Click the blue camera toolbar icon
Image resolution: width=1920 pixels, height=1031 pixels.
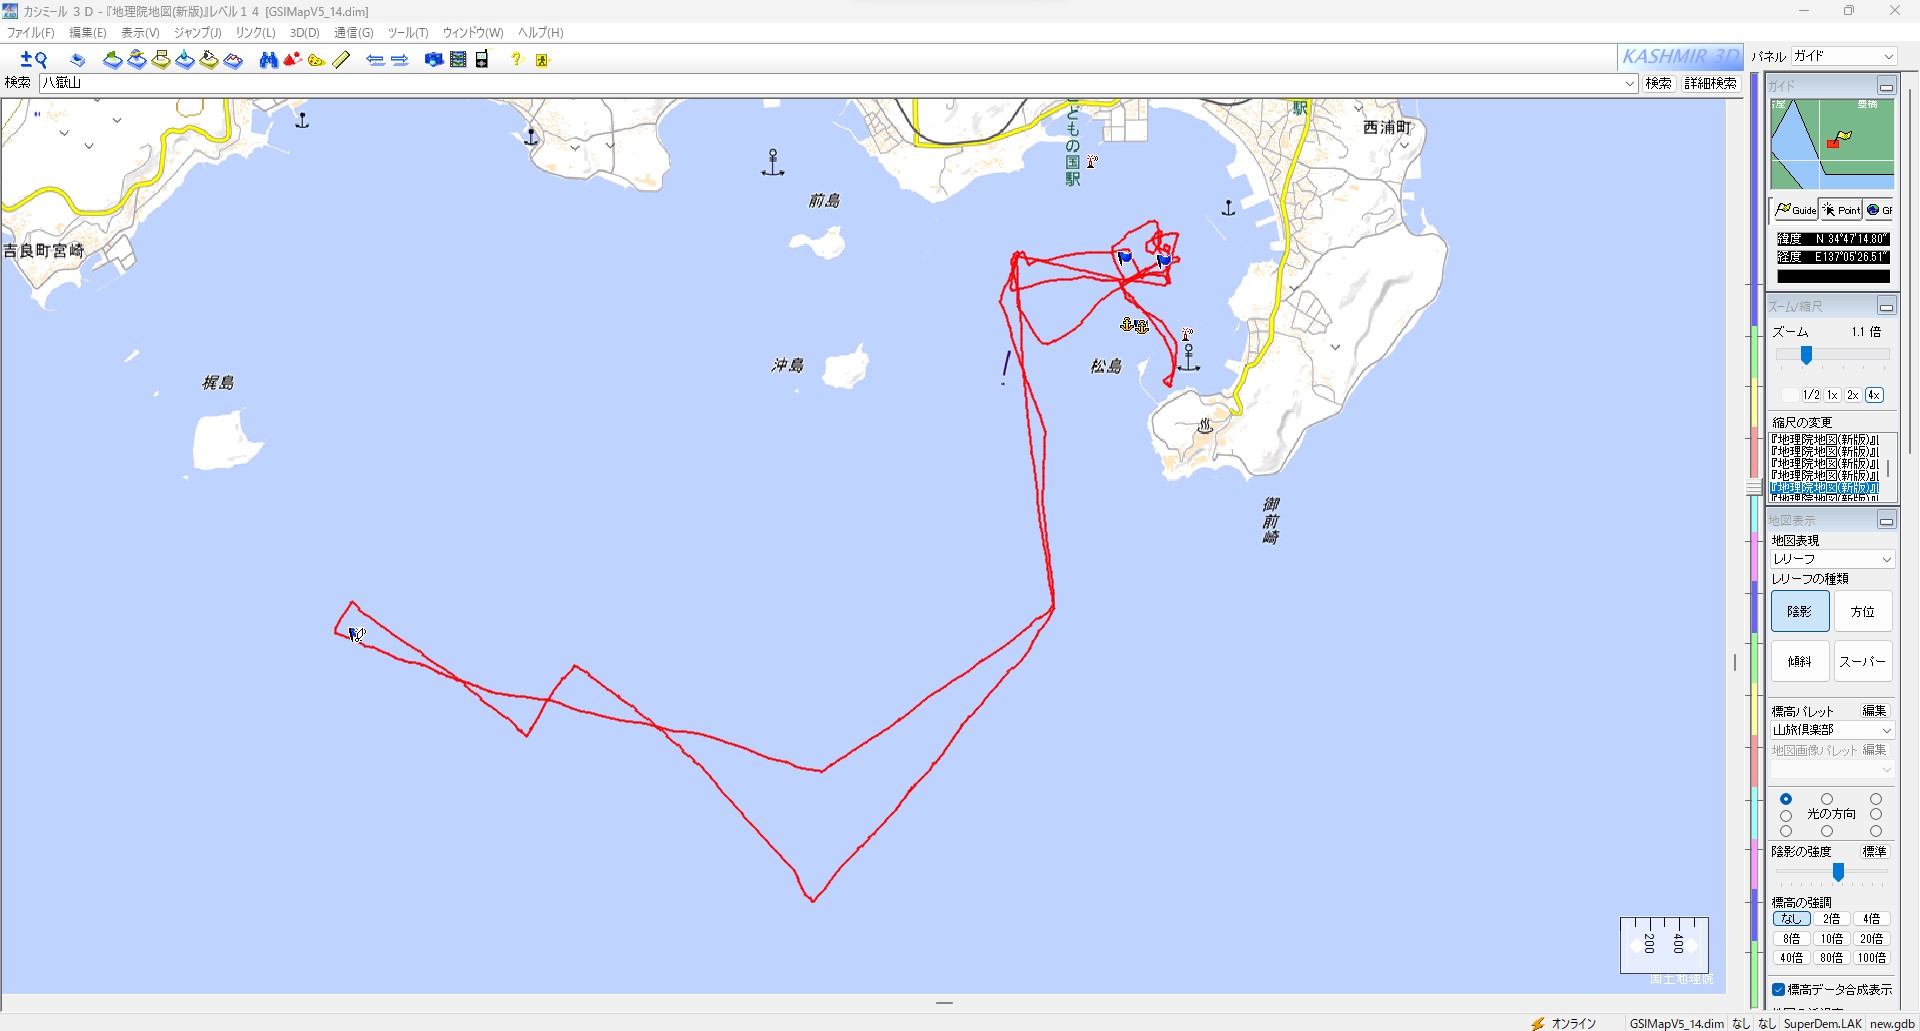point(434,60)
